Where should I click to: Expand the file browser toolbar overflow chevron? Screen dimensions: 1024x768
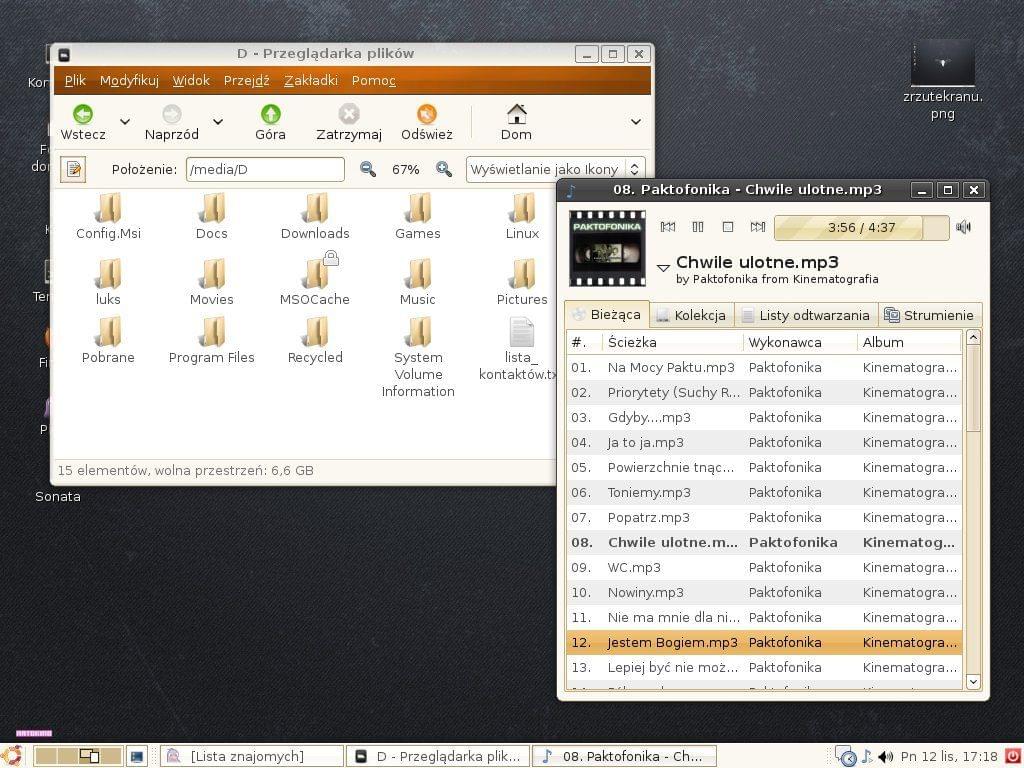(x=635, y=121)
